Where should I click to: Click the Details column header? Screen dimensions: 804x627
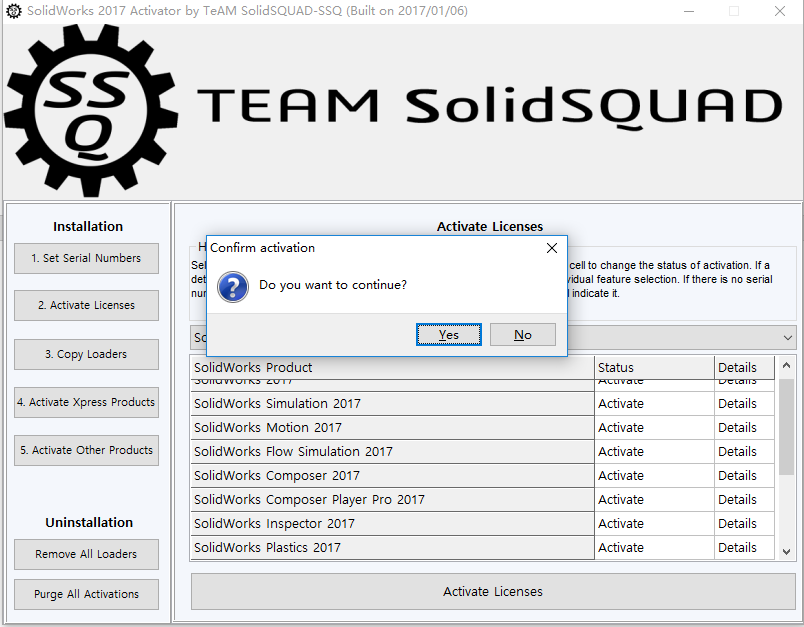744,368
